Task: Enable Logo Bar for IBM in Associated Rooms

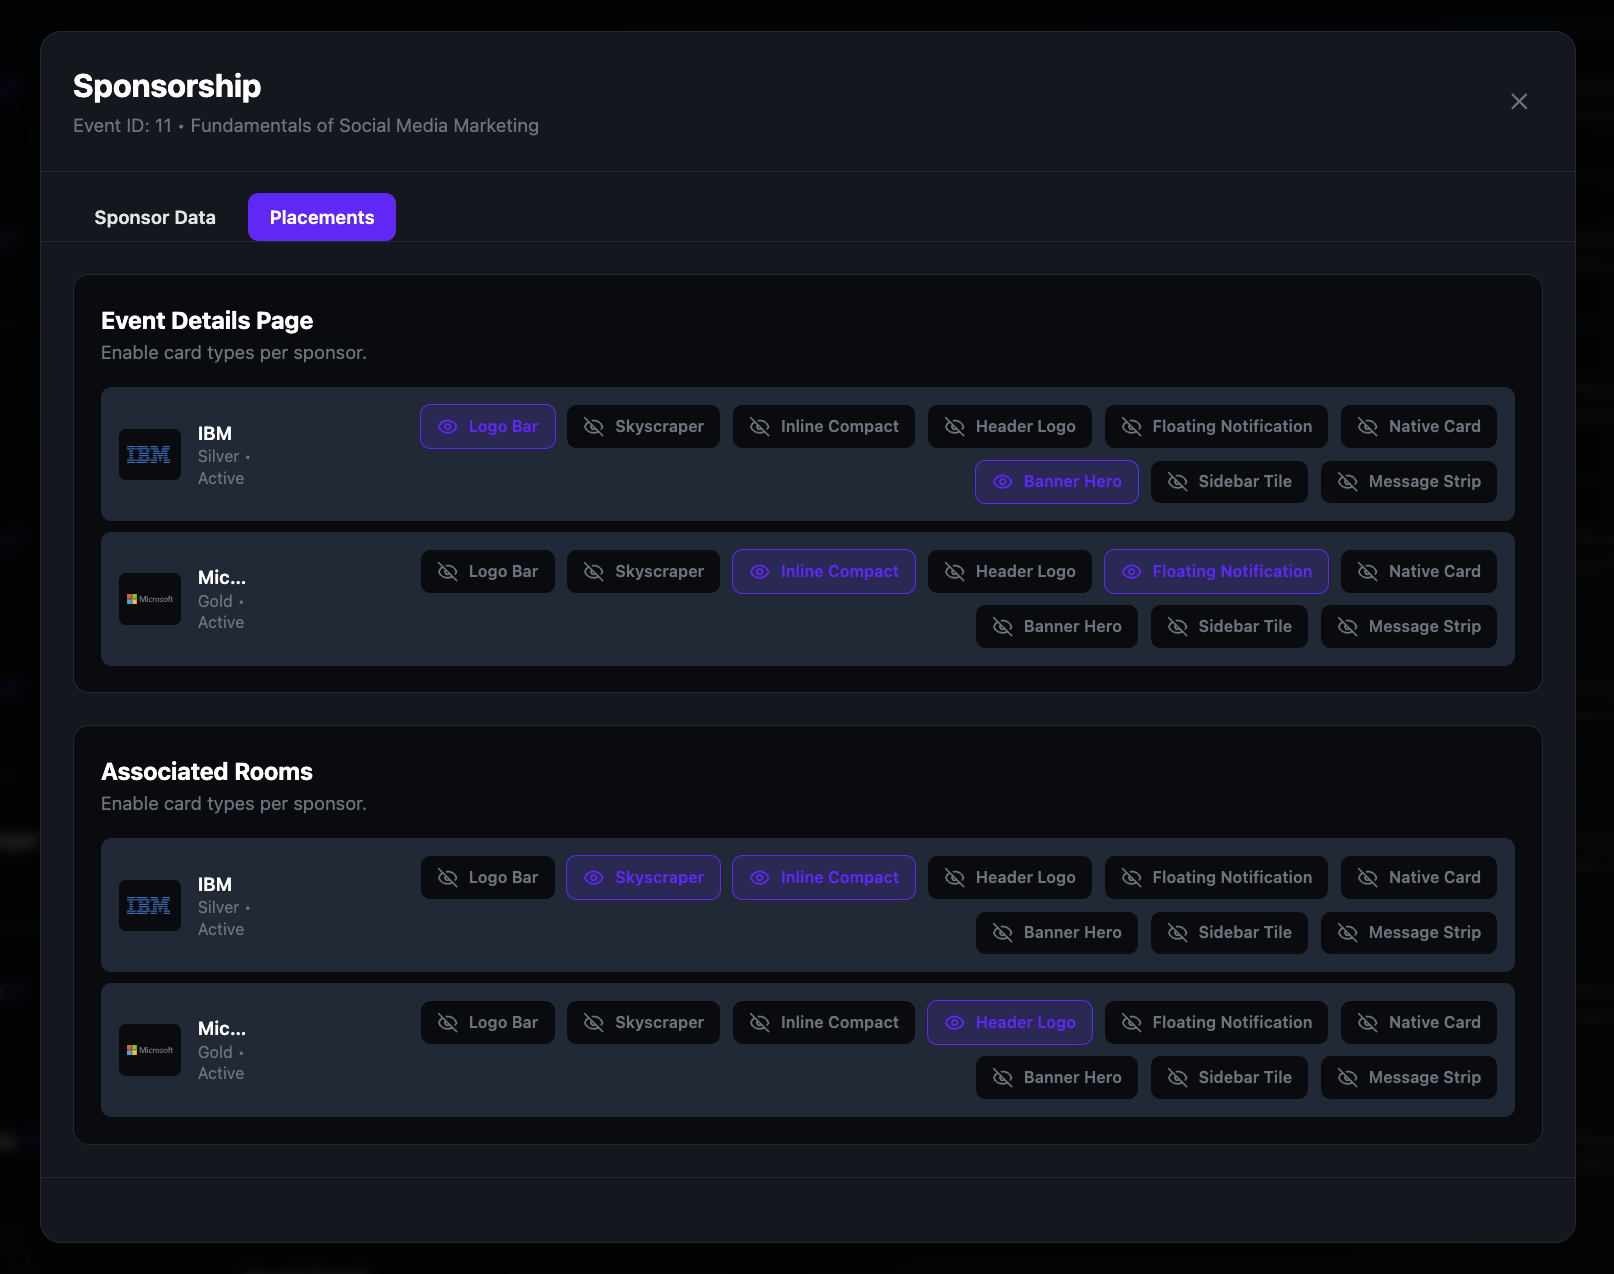Action: (x=488, y=878)
